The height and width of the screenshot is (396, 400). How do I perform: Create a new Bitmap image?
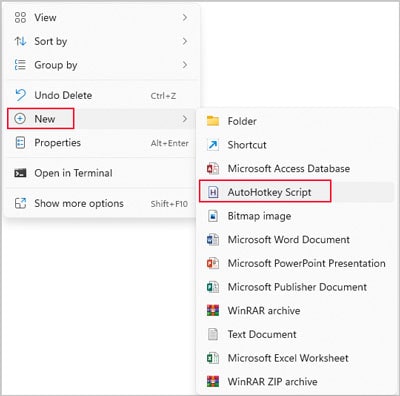click(x=296, y=216)
